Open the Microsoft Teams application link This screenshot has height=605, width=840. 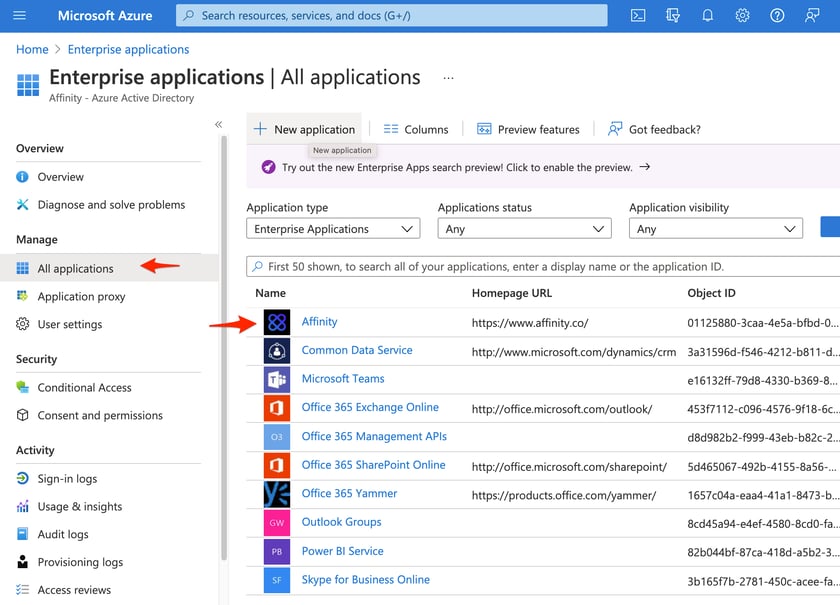(343, 378)
